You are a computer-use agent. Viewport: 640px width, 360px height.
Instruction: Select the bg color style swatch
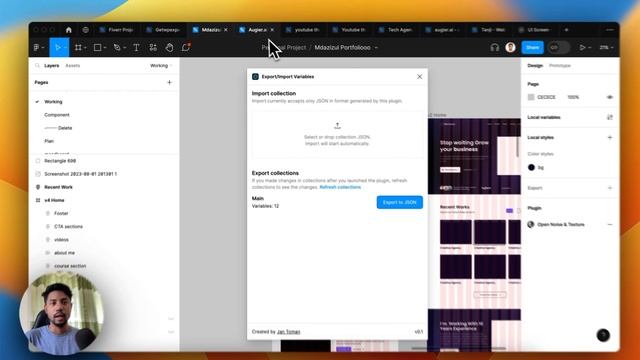531,167
